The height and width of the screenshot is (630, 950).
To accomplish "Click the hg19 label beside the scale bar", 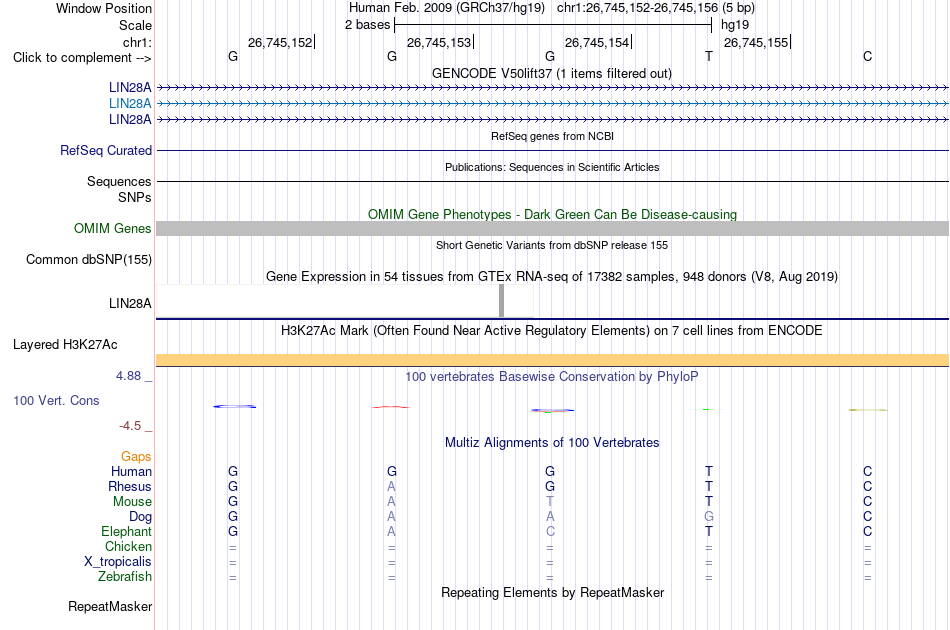I will pos(735,25).
